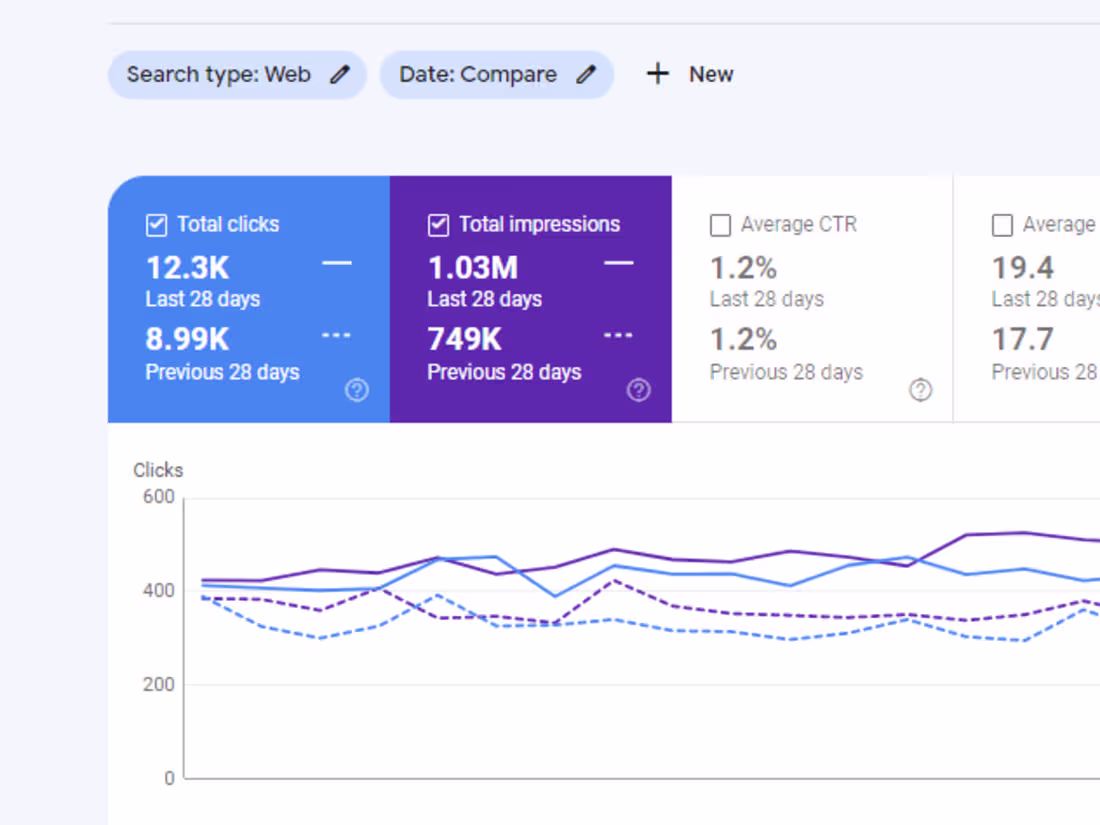Open the Date Compare selector
This screenshot has height=825, width=1100.
point(497,74)
